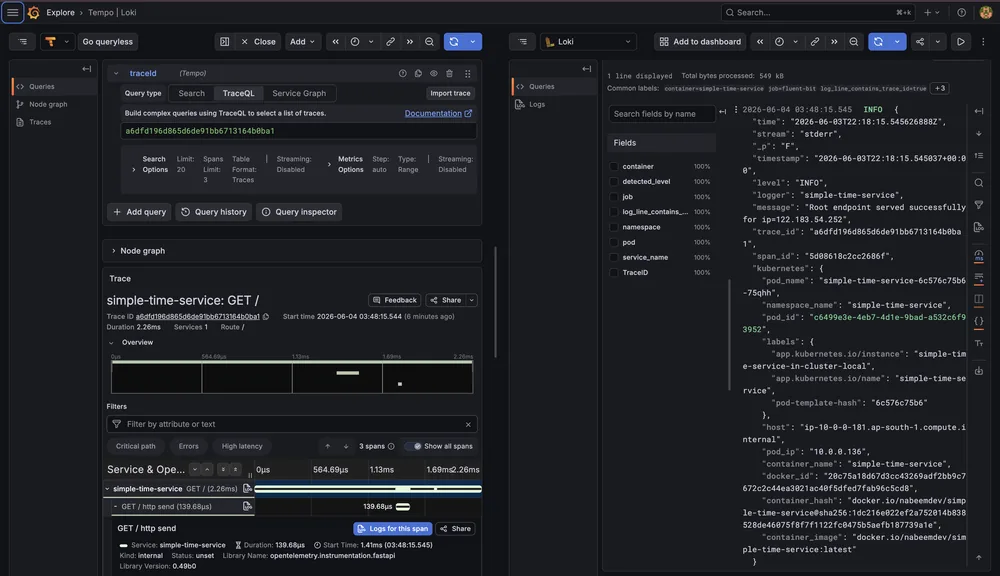Click the Search fields by name input
1000x576 pixels.
coord(661,114)
